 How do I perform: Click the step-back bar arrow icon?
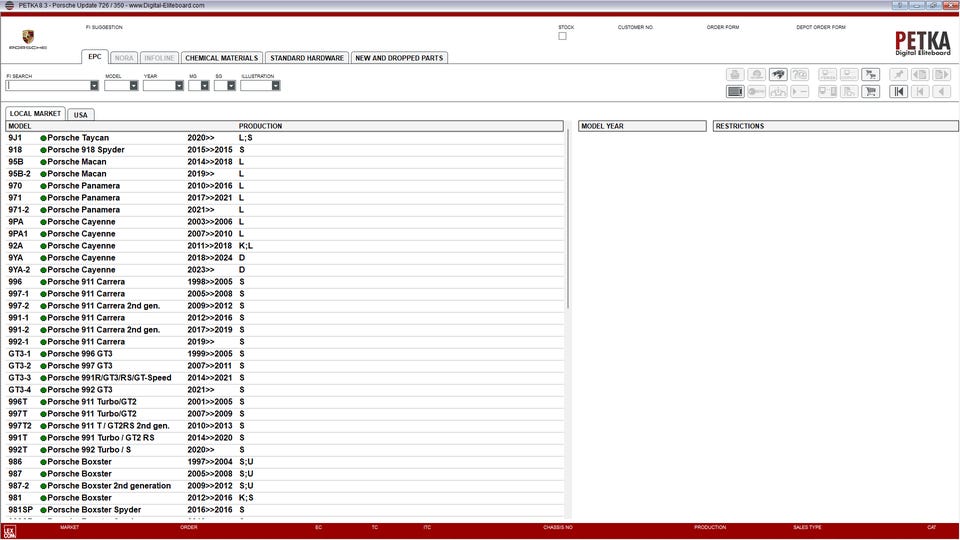coord(920,91)
